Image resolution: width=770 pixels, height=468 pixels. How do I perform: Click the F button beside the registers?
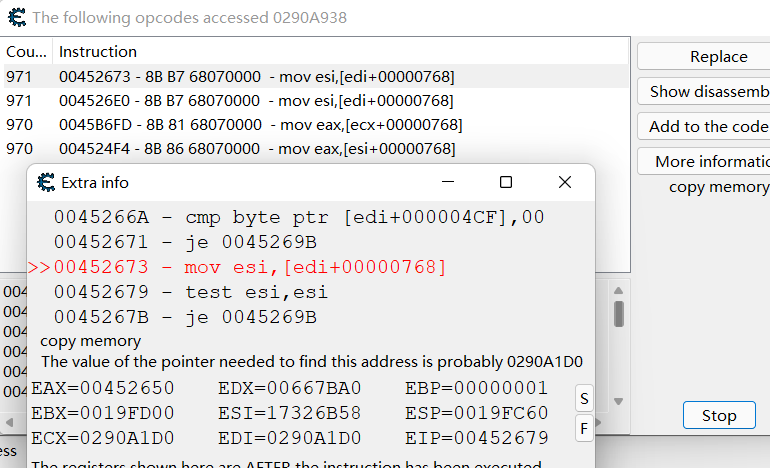[x=584, y=430]
